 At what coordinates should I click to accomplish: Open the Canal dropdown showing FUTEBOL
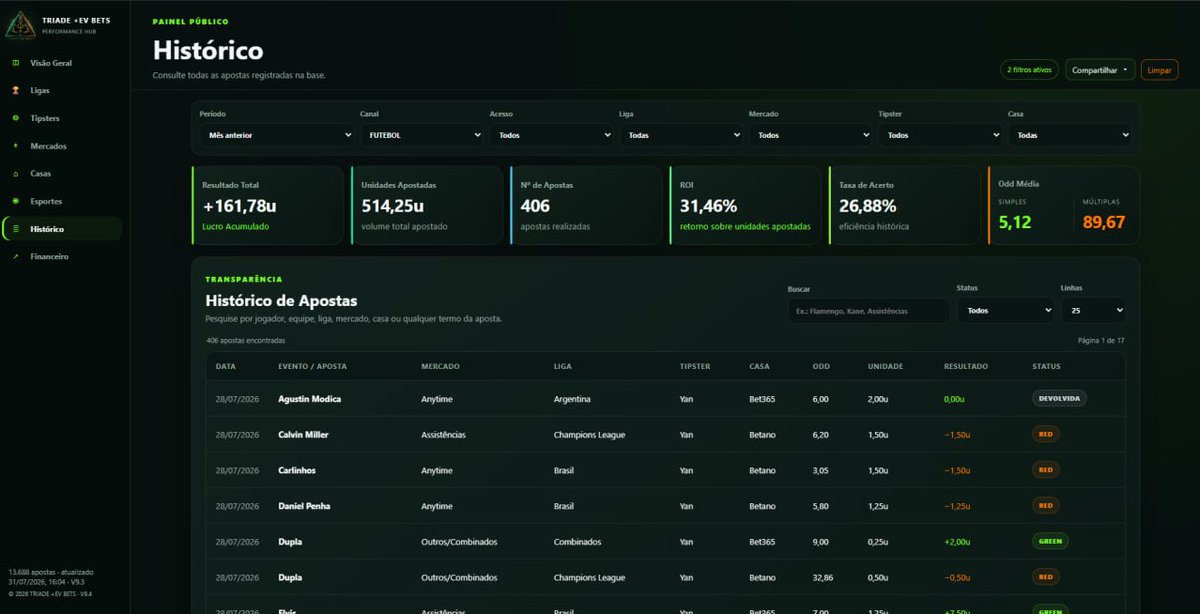(422, 135)
